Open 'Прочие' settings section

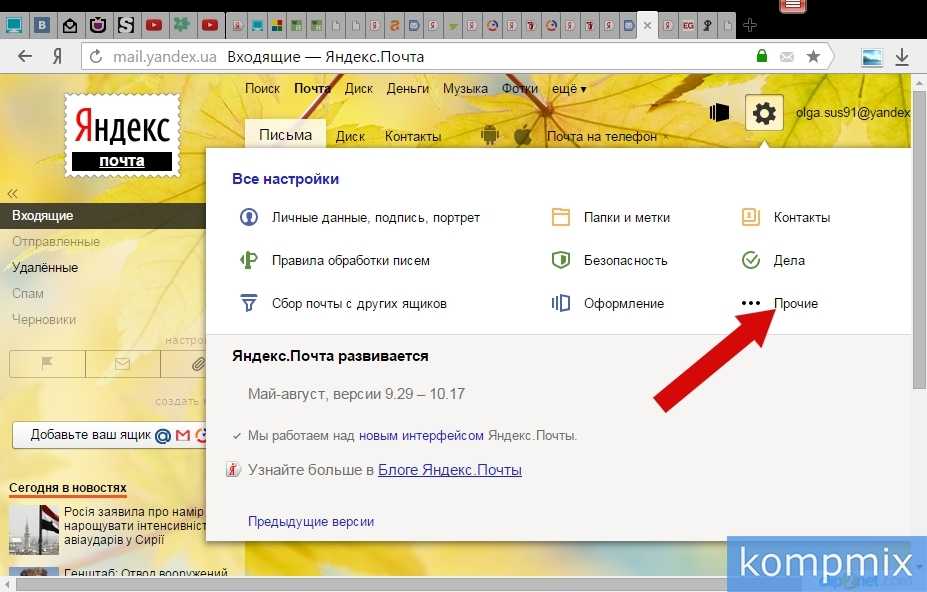(x=795, y=303)
